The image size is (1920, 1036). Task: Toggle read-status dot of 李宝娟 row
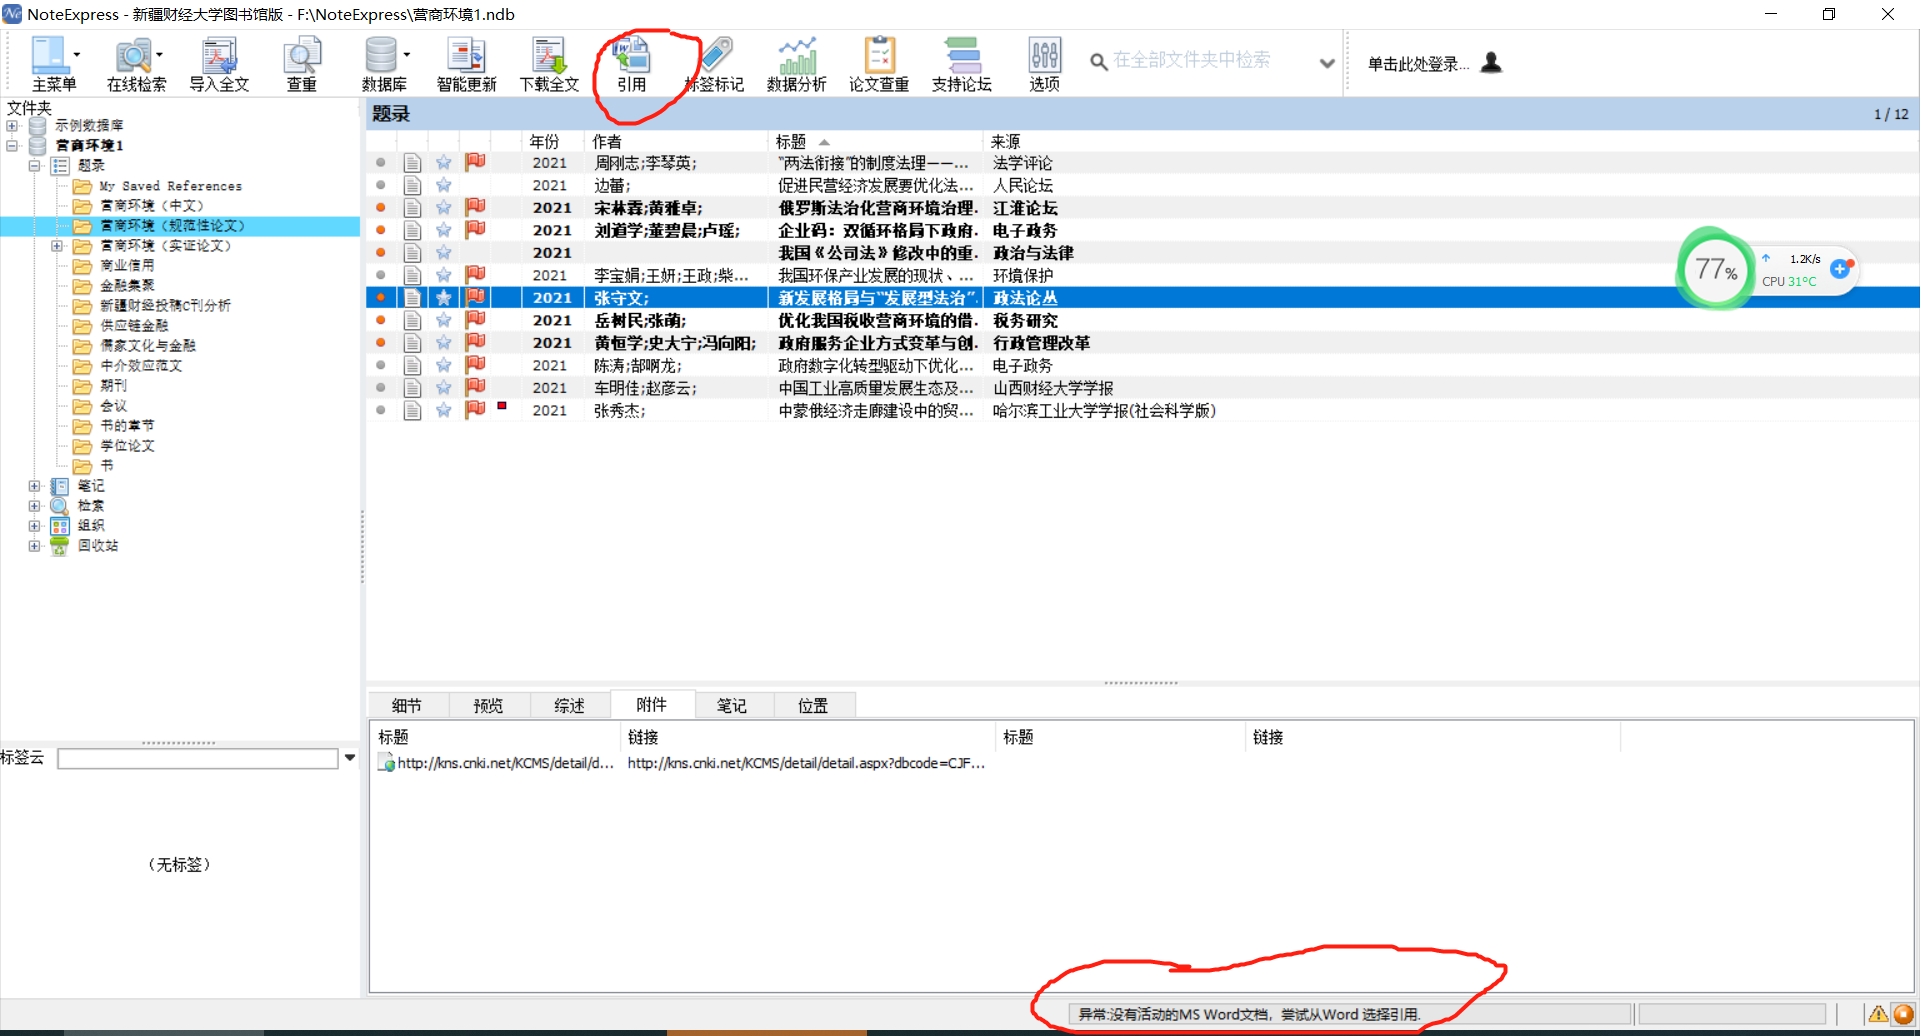tap(381, 275)
